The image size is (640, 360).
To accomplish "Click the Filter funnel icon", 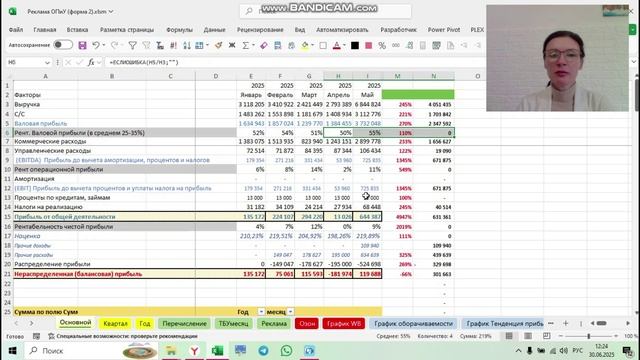I will [x=132, y=45].
